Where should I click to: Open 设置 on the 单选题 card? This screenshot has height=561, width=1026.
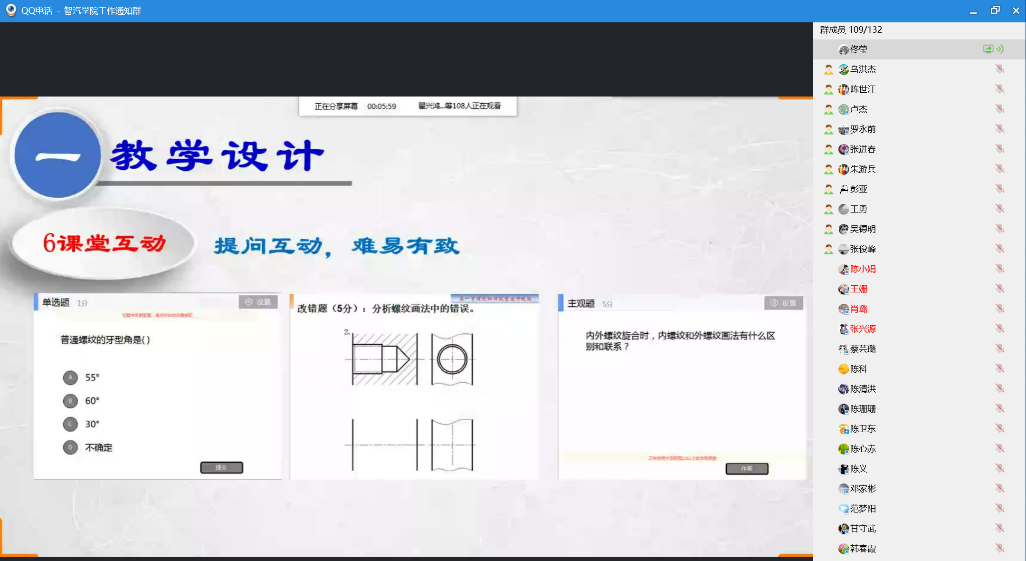coord(258,302)
